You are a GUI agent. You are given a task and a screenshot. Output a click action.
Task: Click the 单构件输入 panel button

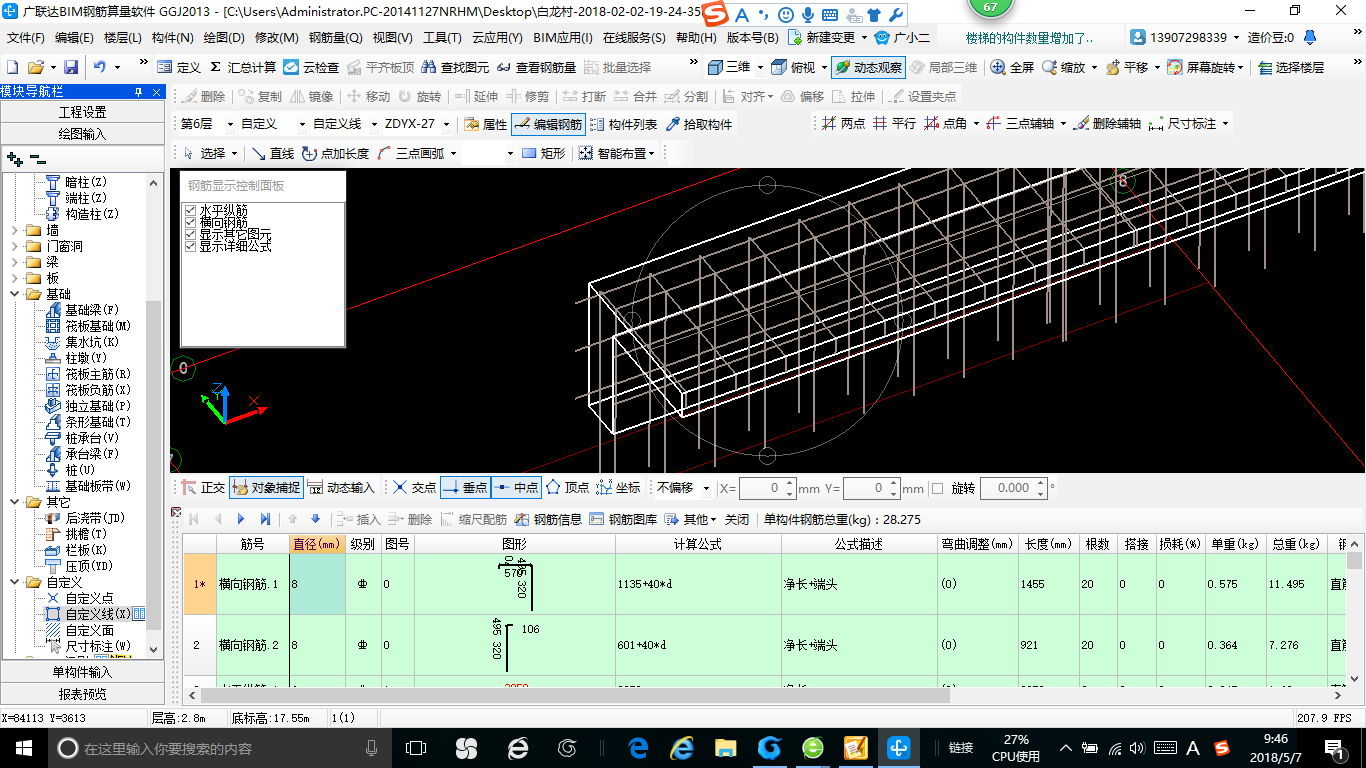[x=82, y=672]
